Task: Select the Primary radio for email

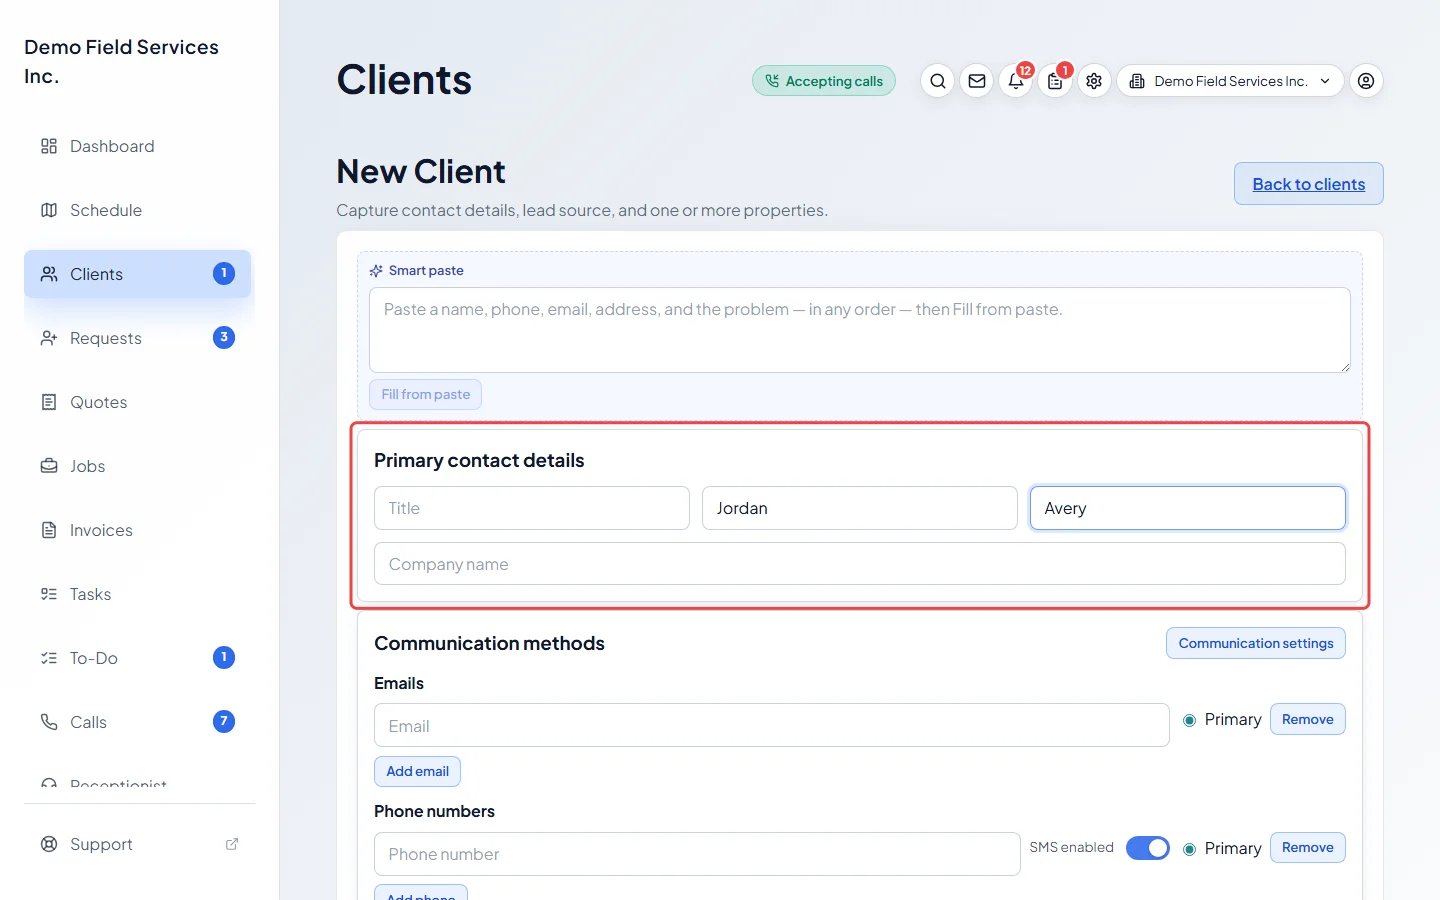Action: (x=1189, y=720)
